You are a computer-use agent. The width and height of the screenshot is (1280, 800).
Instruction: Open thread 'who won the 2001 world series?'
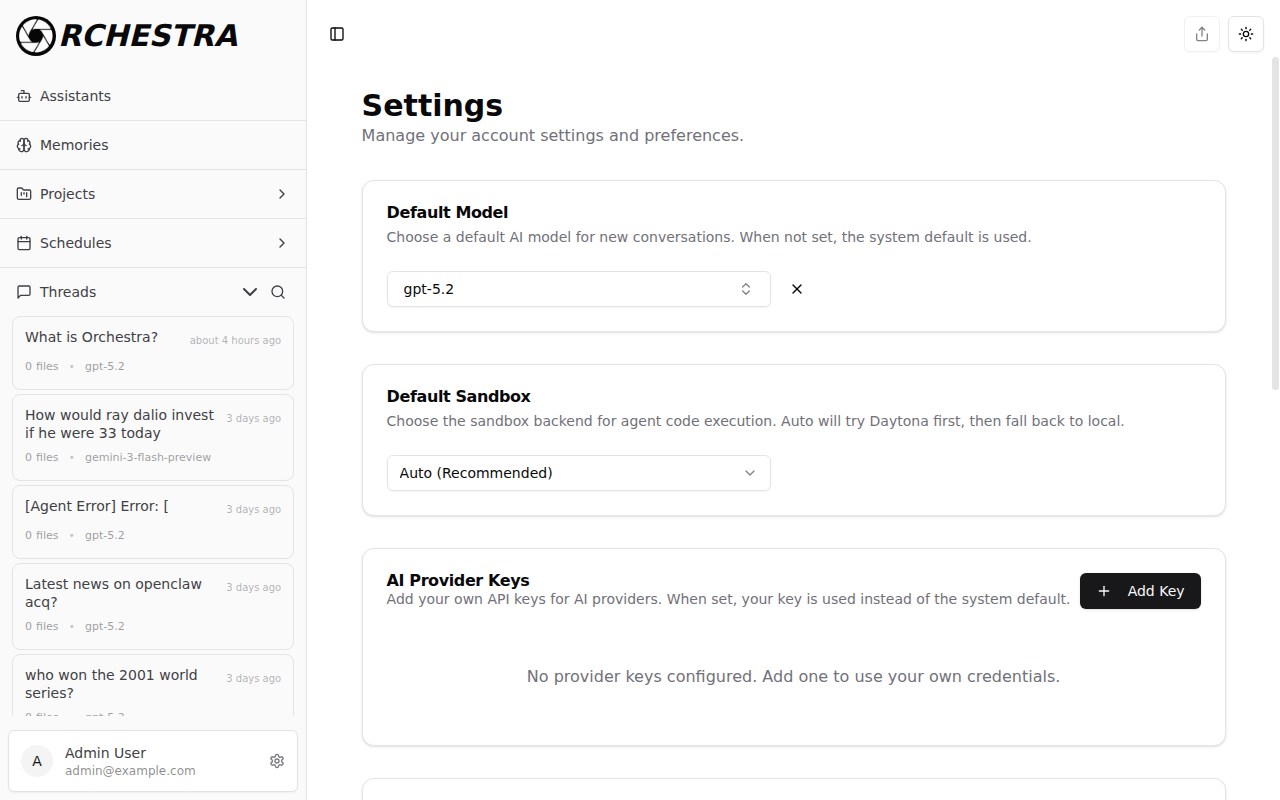[x=153, y=685]
